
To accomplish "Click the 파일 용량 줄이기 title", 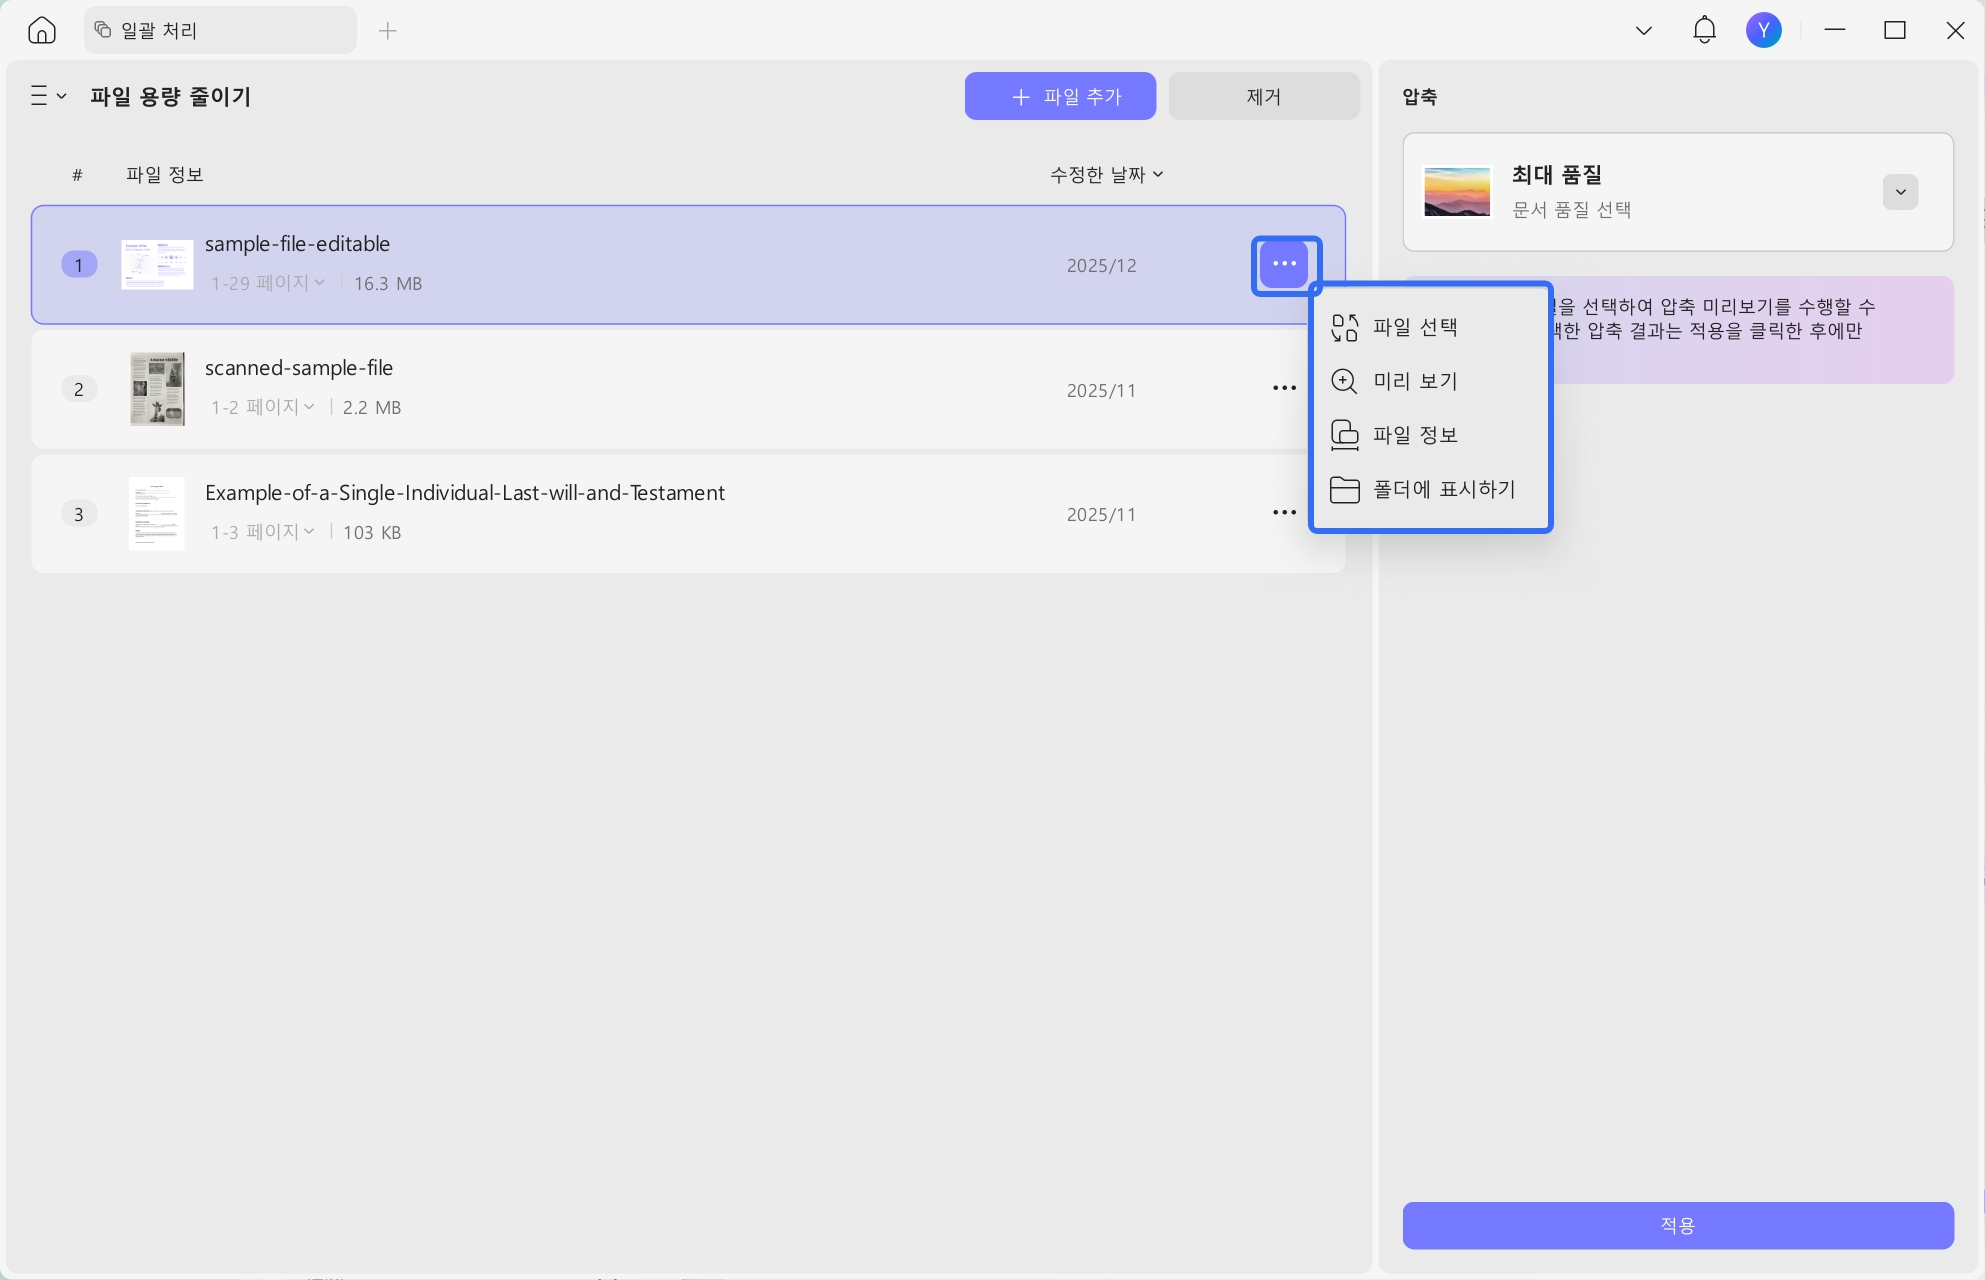I will (171, 97).
